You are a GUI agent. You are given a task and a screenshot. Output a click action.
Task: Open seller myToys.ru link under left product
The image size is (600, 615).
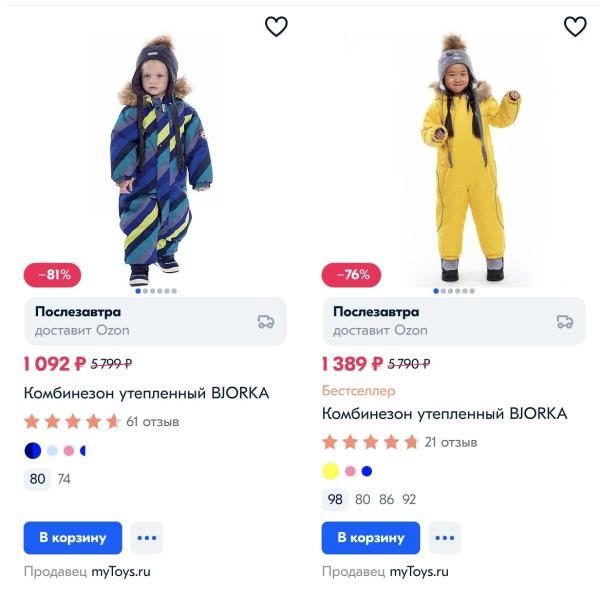[121, 572]
